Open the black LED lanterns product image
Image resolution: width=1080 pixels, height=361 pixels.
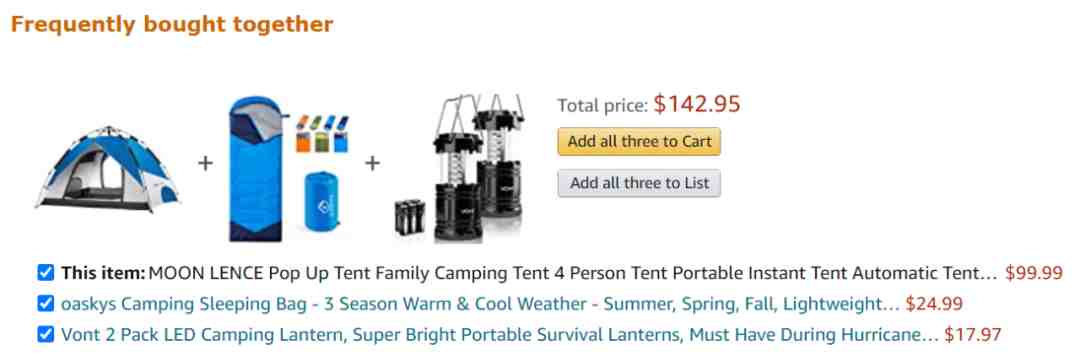(x=459, y=169)
